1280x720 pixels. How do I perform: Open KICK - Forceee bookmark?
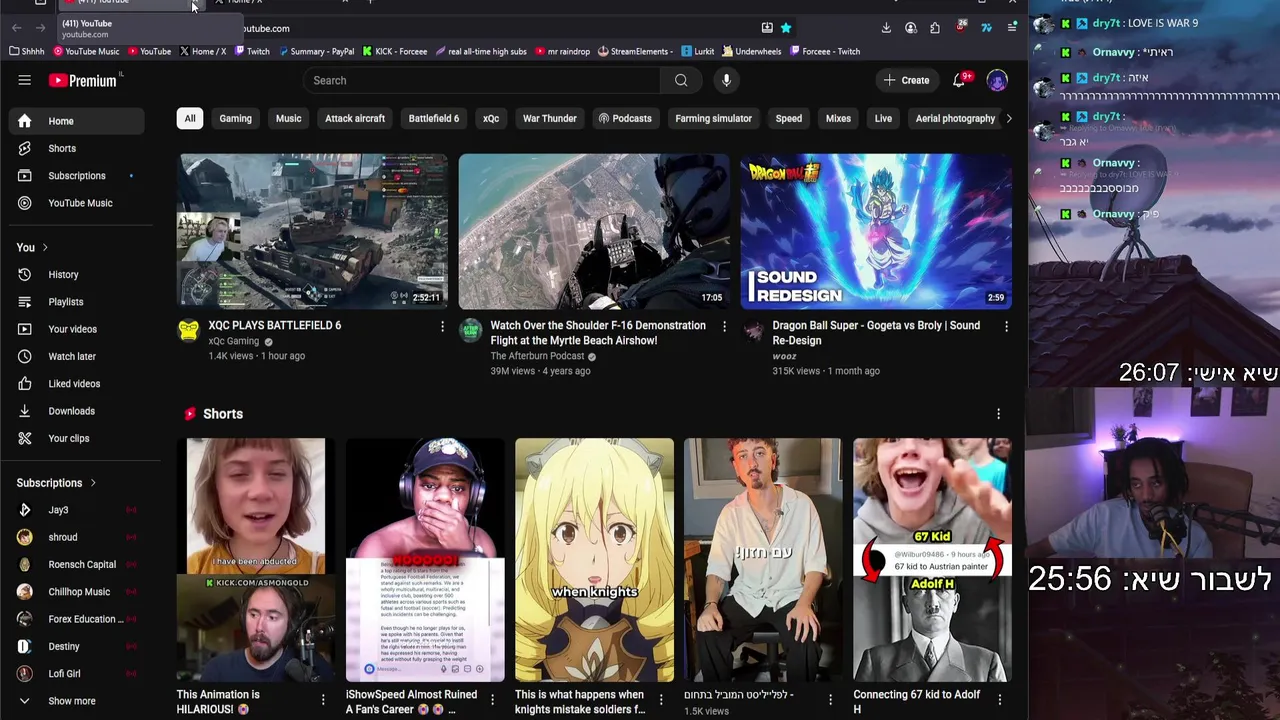click(395, 51)
